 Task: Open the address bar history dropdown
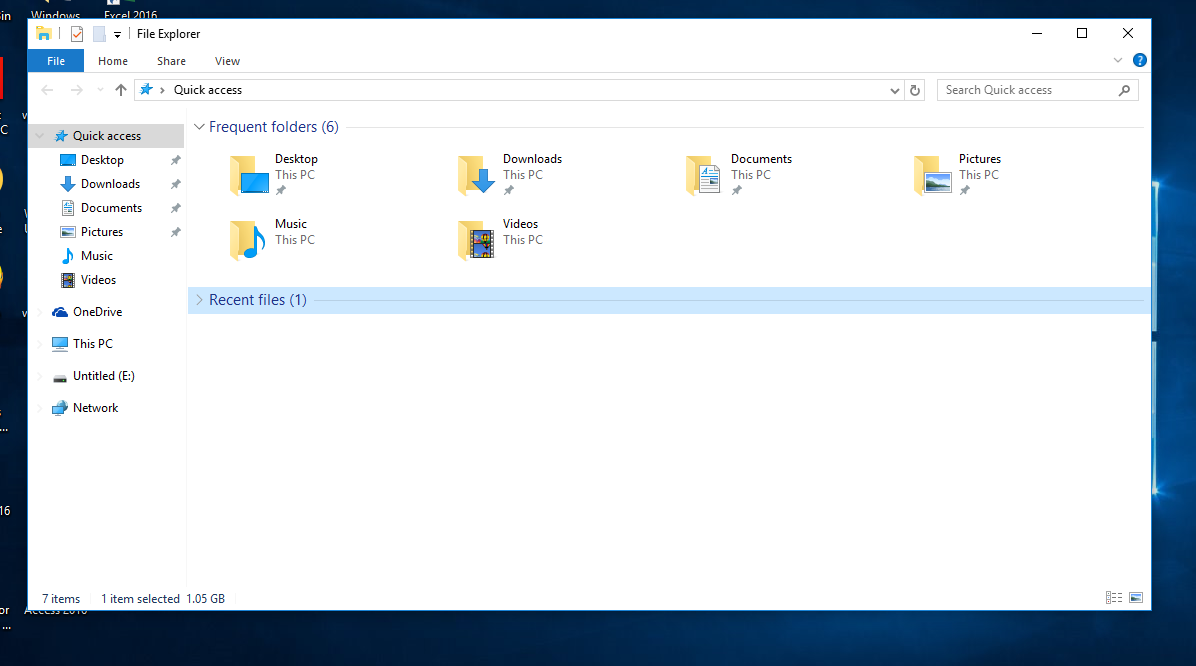click(x=895, y=90)
